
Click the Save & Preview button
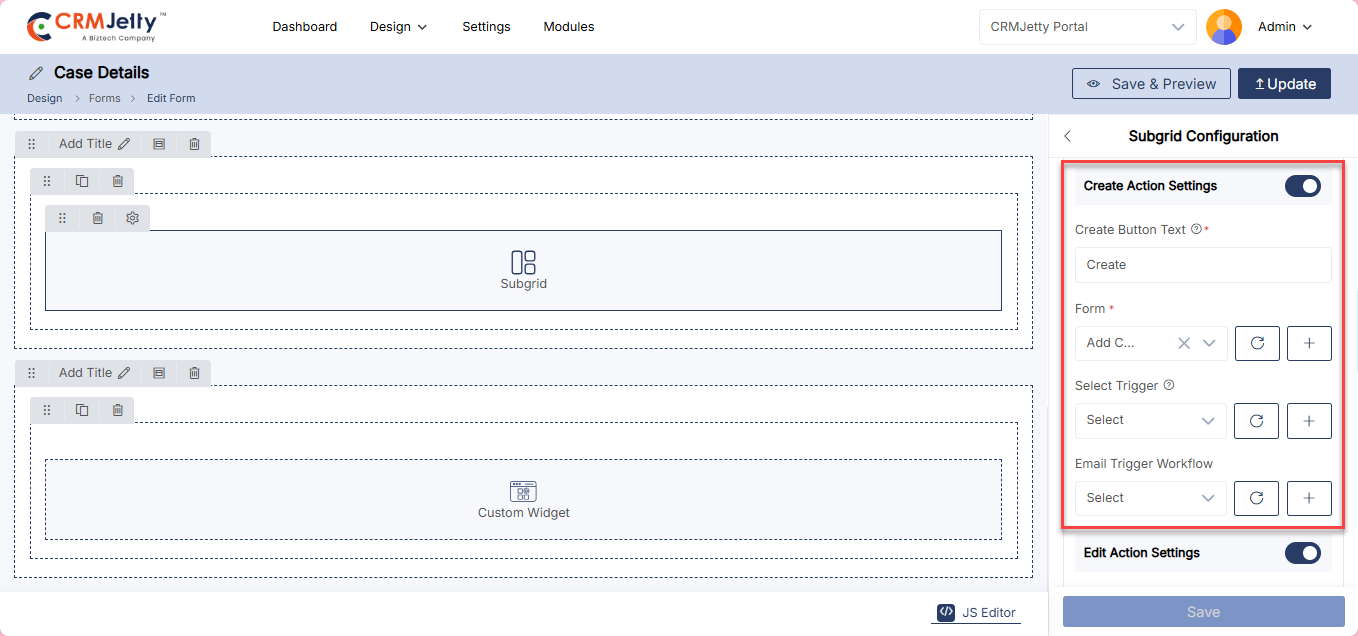click(1150, 84)
